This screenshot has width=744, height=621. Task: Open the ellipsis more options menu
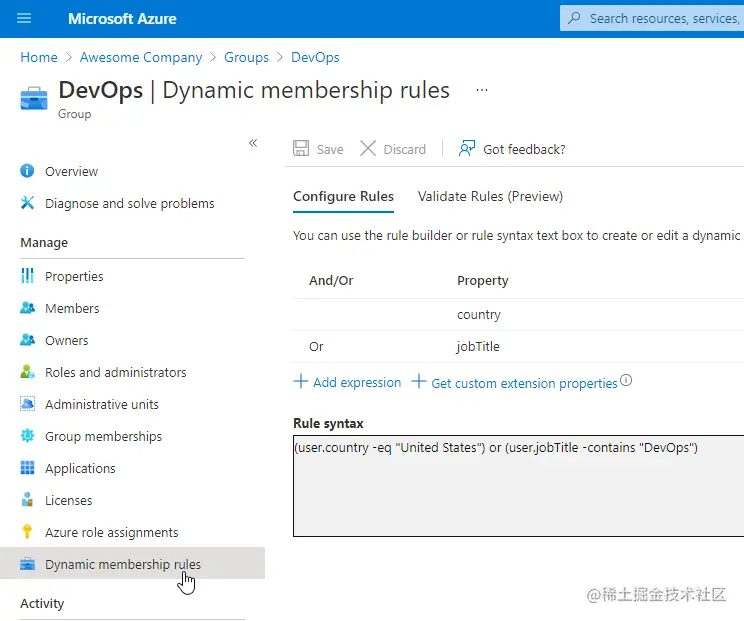tap(482, 90)
